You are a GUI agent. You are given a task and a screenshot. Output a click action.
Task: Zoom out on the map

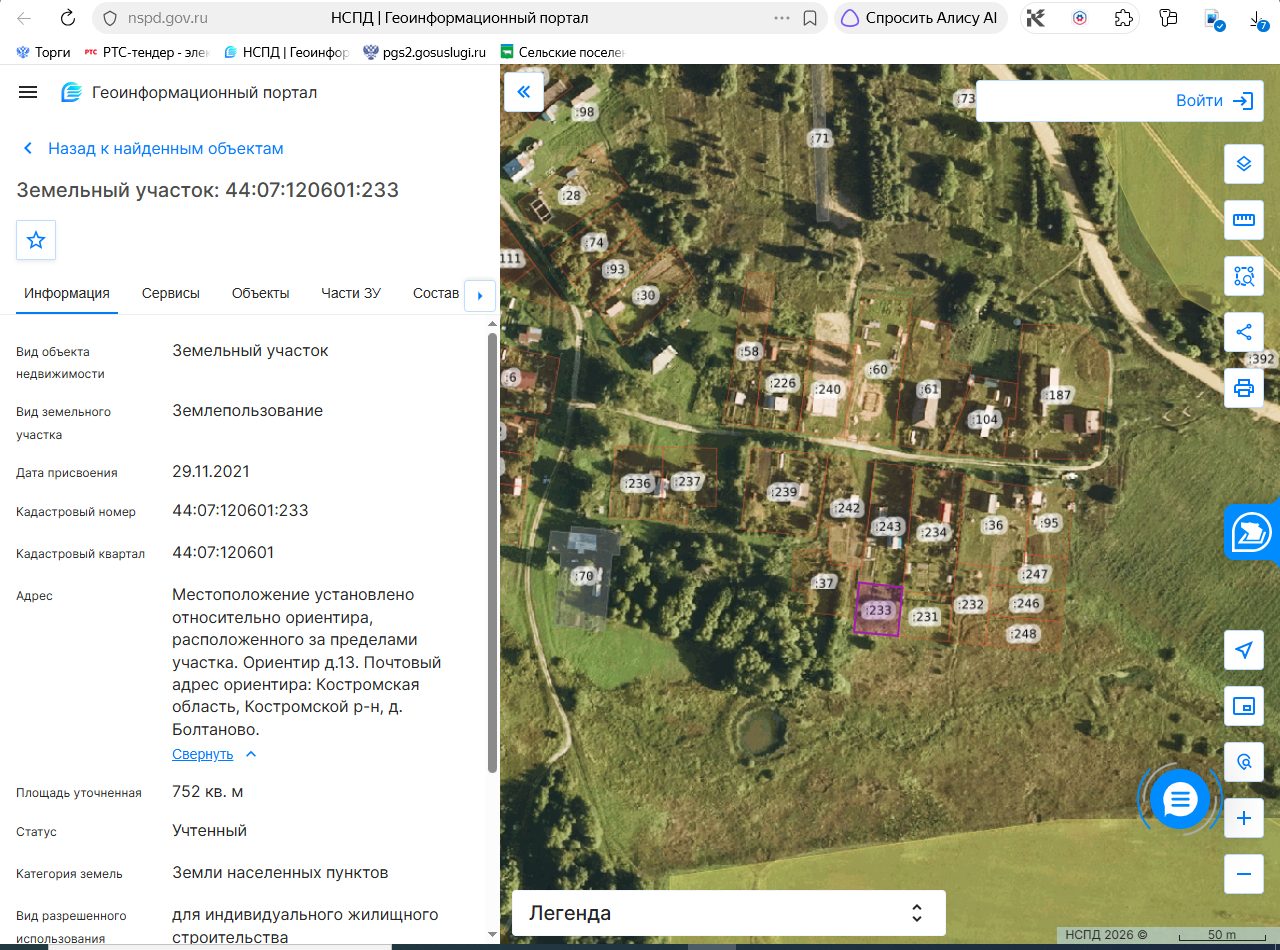pos(1244,874)
